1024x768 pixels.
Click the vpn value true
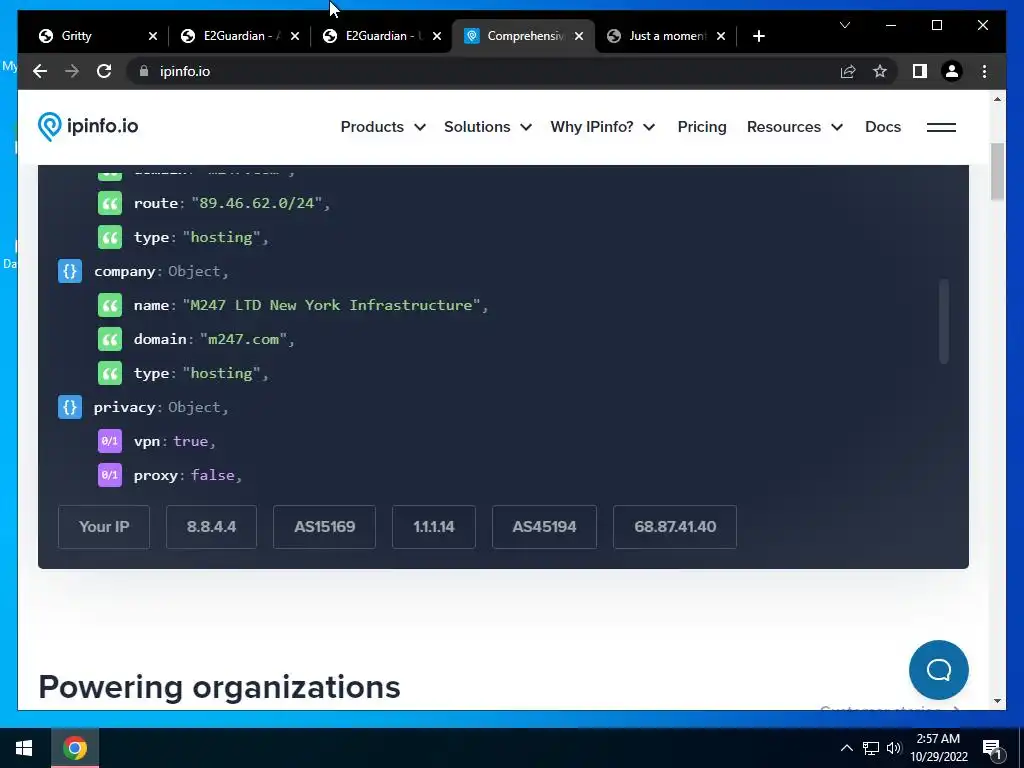(x=190, y=441)
